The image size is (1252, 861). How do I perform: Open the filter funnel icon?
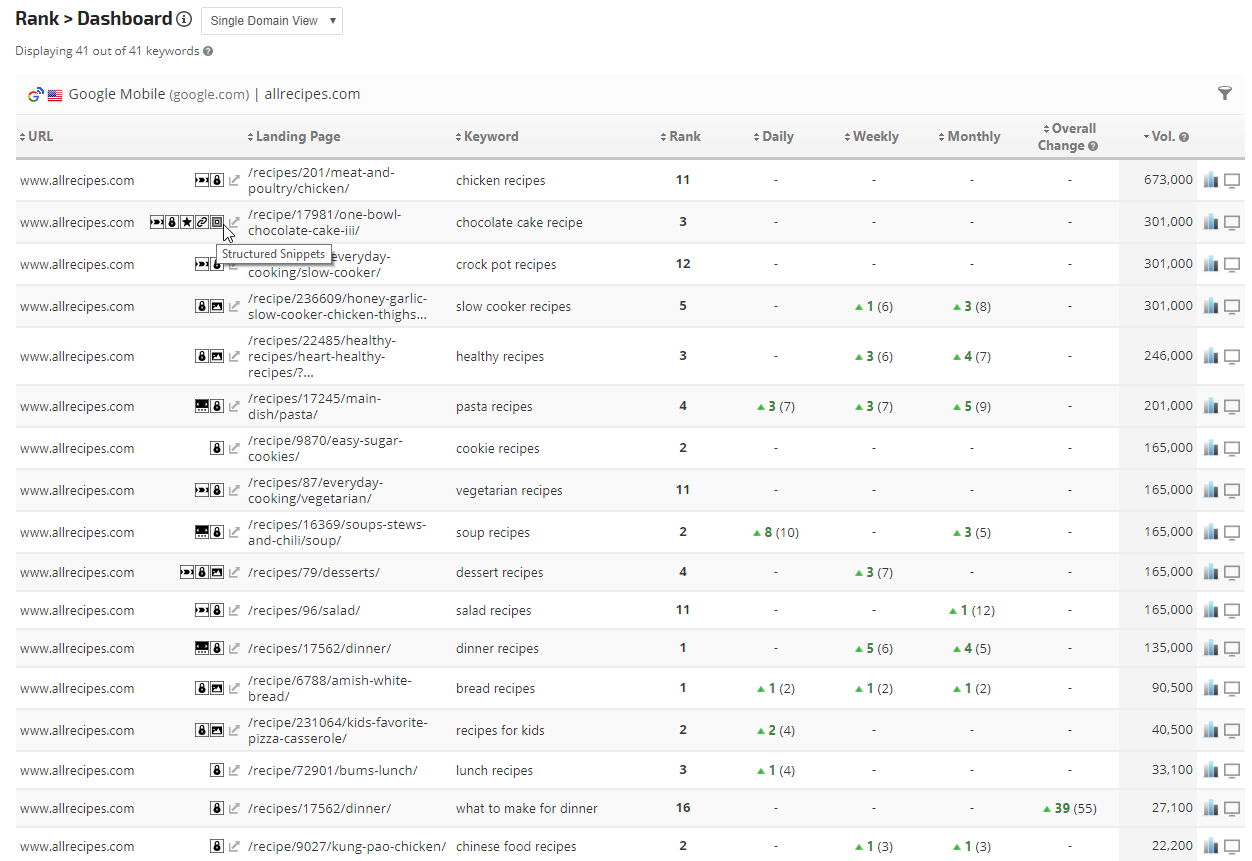(x=1225, y=93)
